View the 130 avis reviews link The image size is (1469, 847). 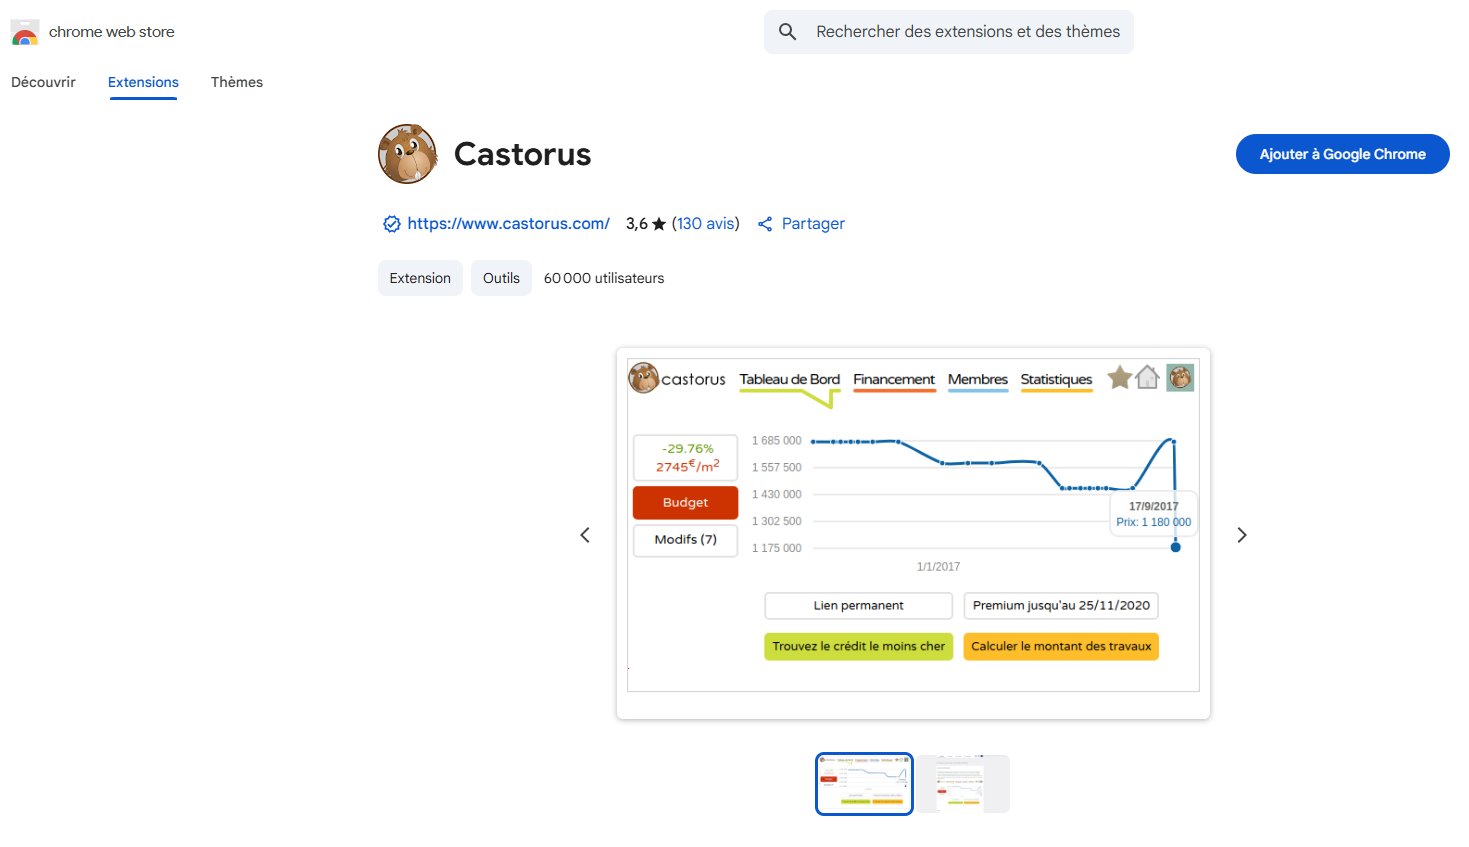click(706, 223)
